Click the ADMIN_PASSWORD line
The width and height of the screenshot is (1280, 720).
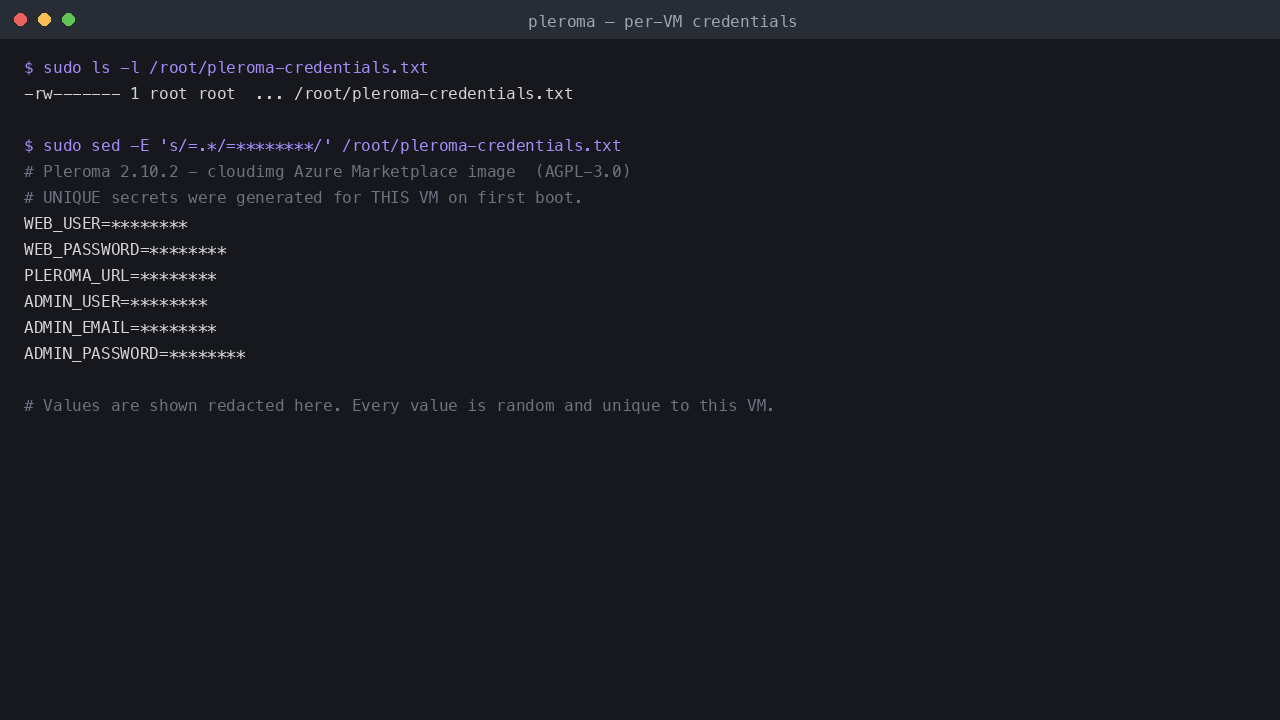point(135,354)
